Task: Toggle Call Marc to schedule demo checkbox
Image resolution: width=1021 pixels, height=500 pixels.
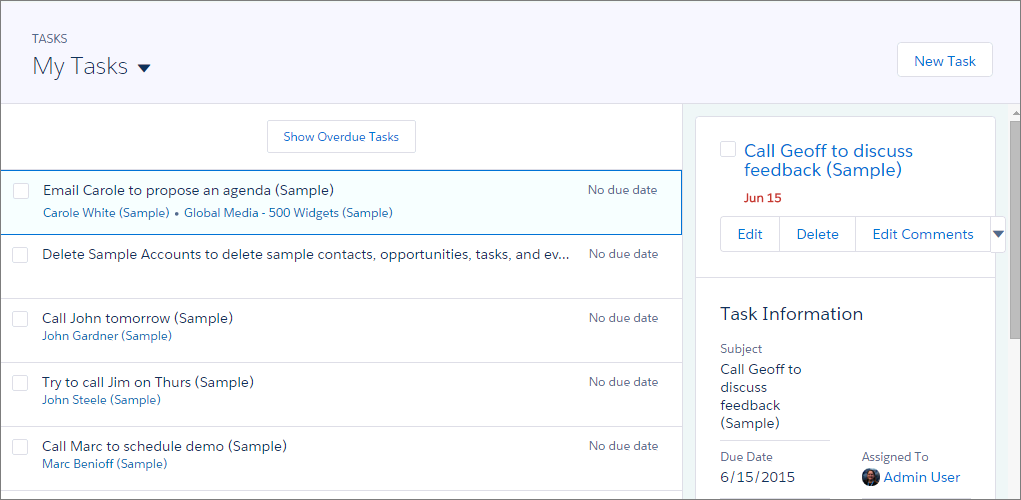Action: tap(20, 447)
